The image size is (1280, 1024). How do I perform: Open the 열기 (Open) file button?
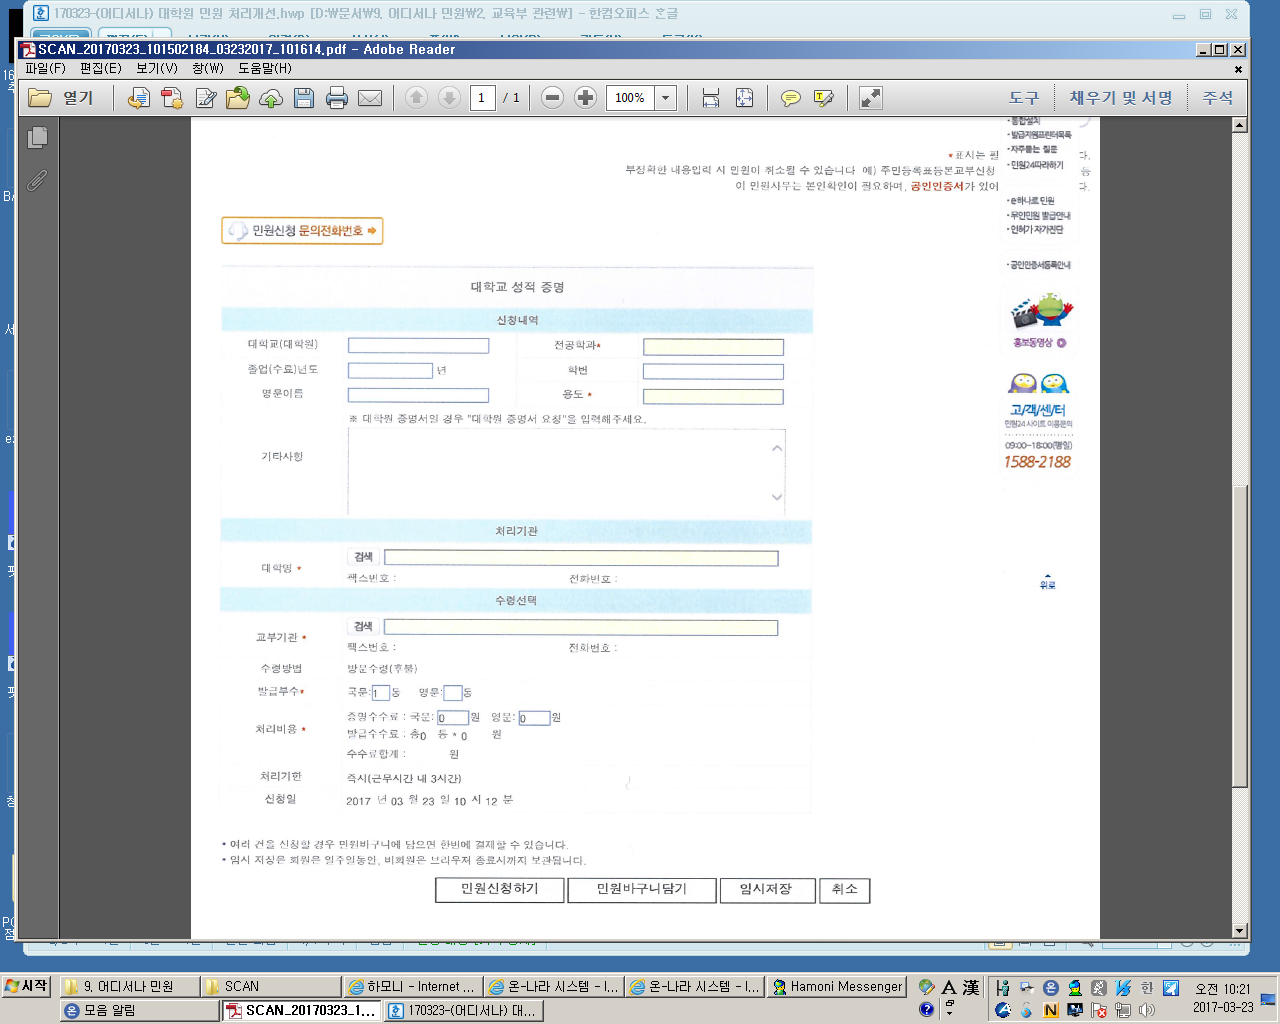pyautogui.click(x=62, y=98)
